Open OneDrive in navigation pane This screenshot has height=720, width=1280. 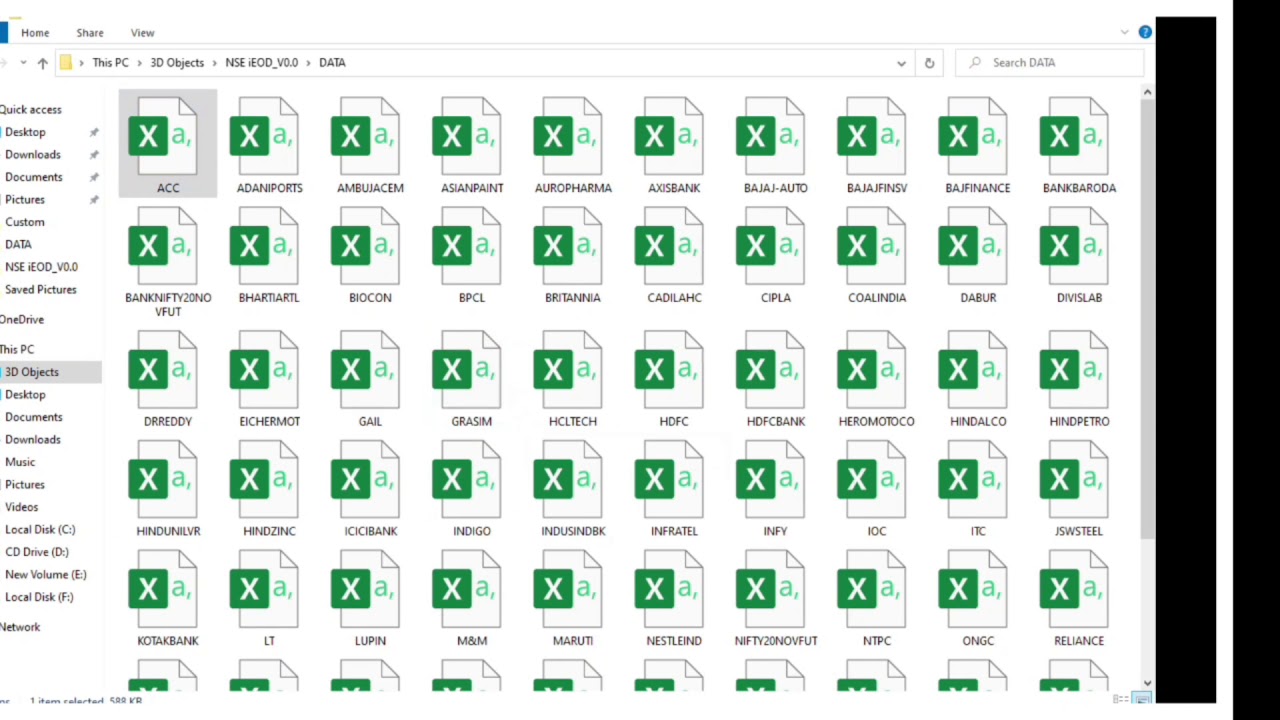(22, 319)
